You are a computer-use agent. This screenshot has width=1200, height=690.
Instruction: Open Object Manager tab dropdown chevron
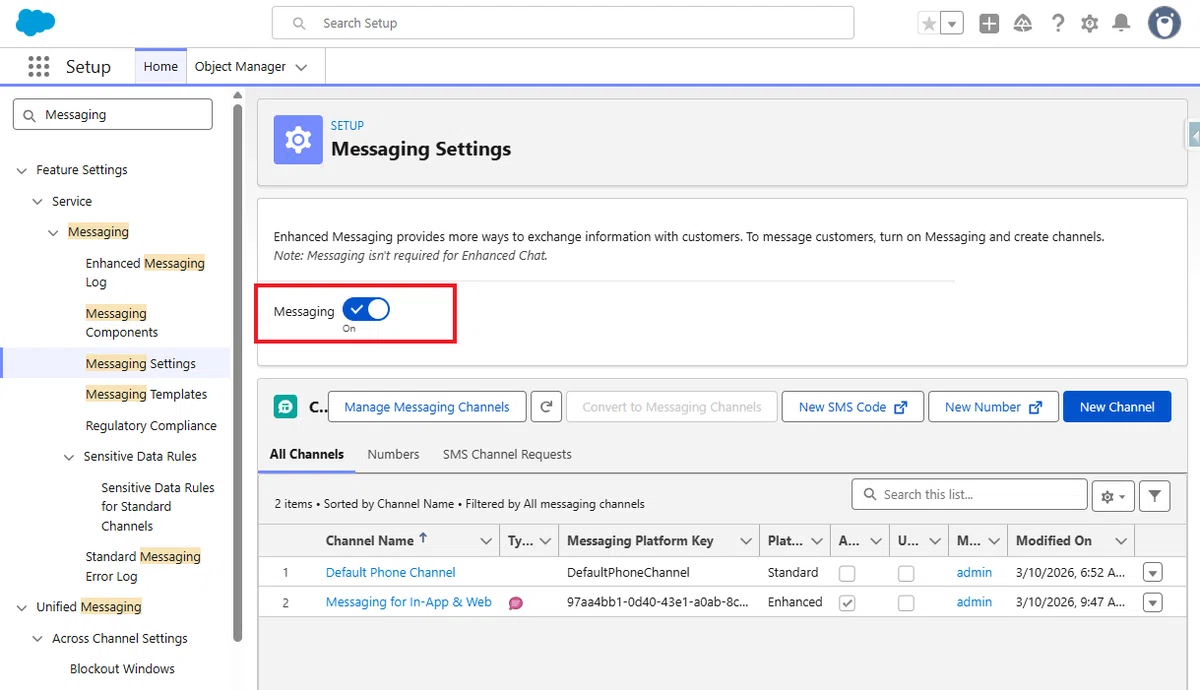(302, 67)
